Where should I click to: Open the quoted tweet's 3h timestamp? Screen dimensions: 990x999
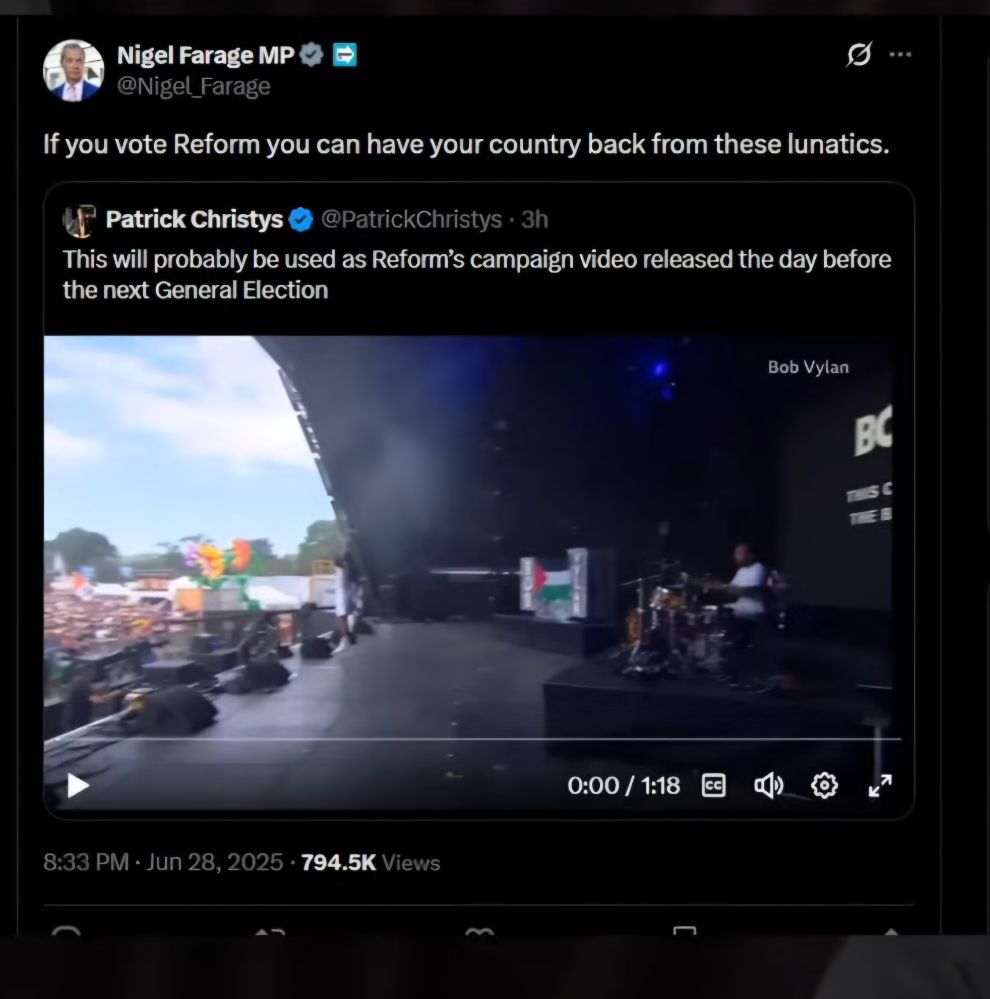tap(534, 220)
